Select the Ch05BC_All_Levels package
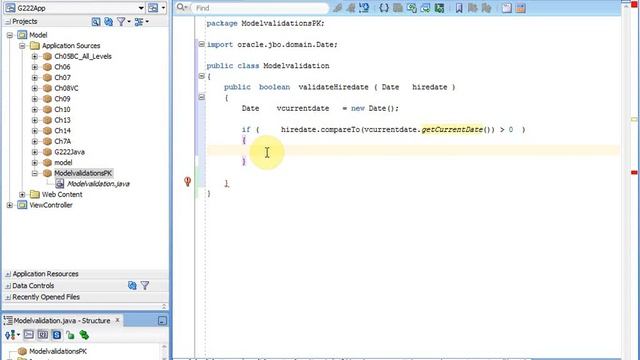Viewport: 640px width, 360px height. [x=83, y=56]
